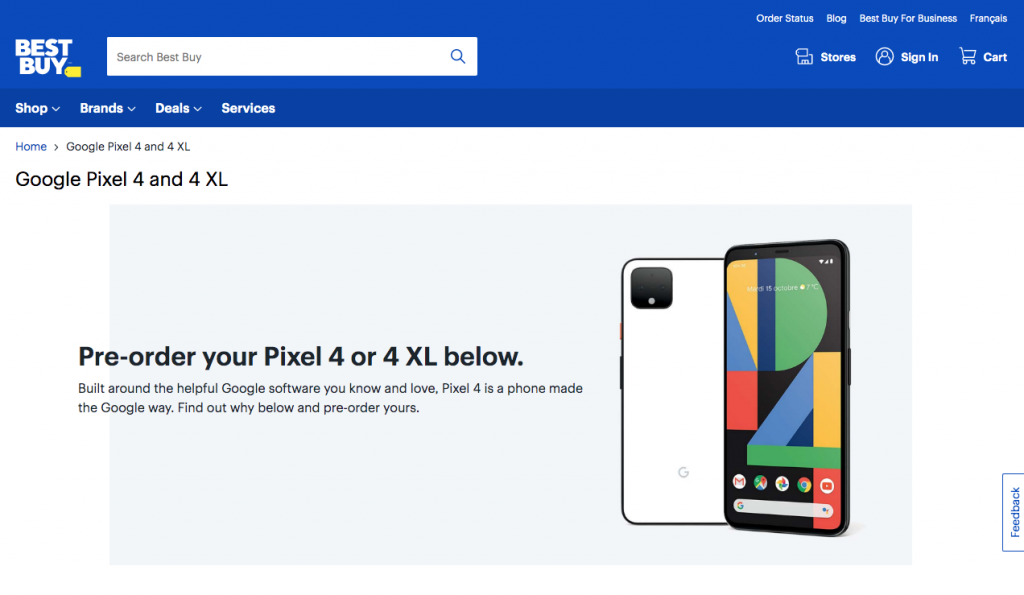The height and width of the screenshot is (595, 1024).
Task: Go to Home breadcrumb link
Action: 31,147
